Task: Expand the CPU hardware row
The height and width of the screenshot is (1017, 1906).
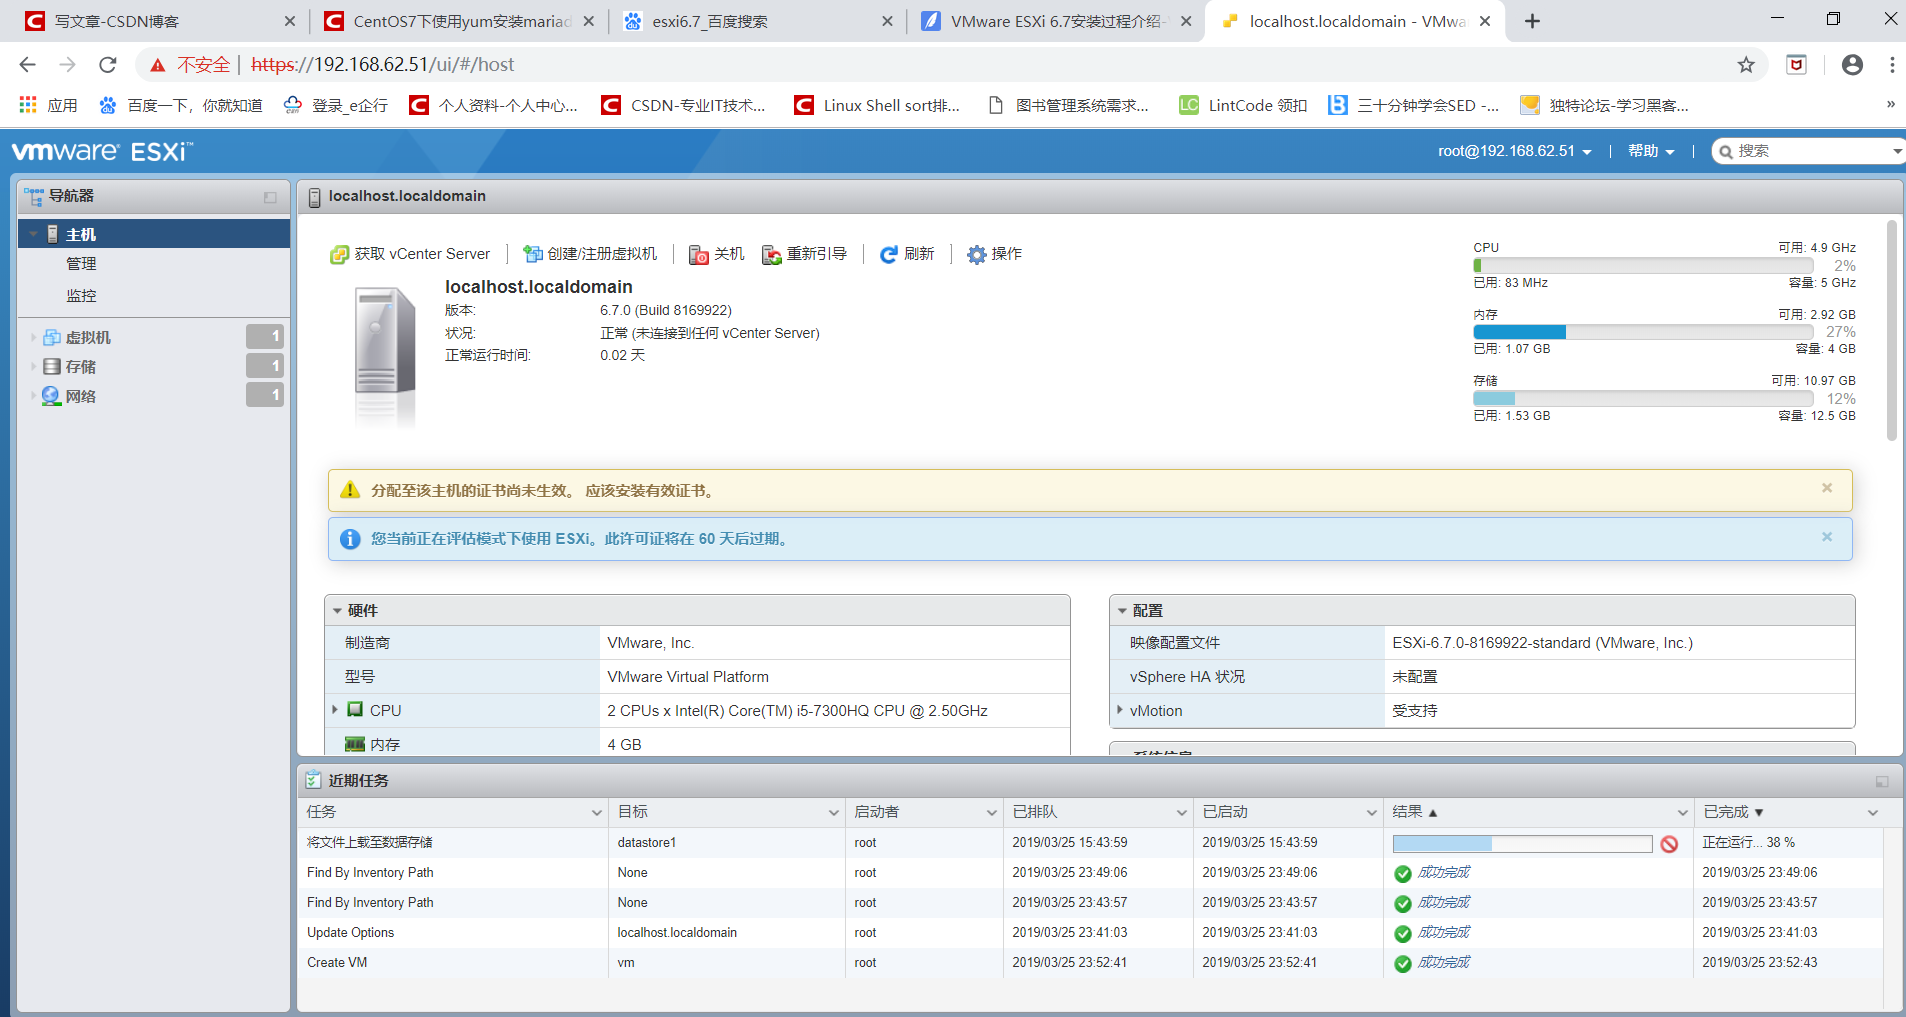Action: 335,710
